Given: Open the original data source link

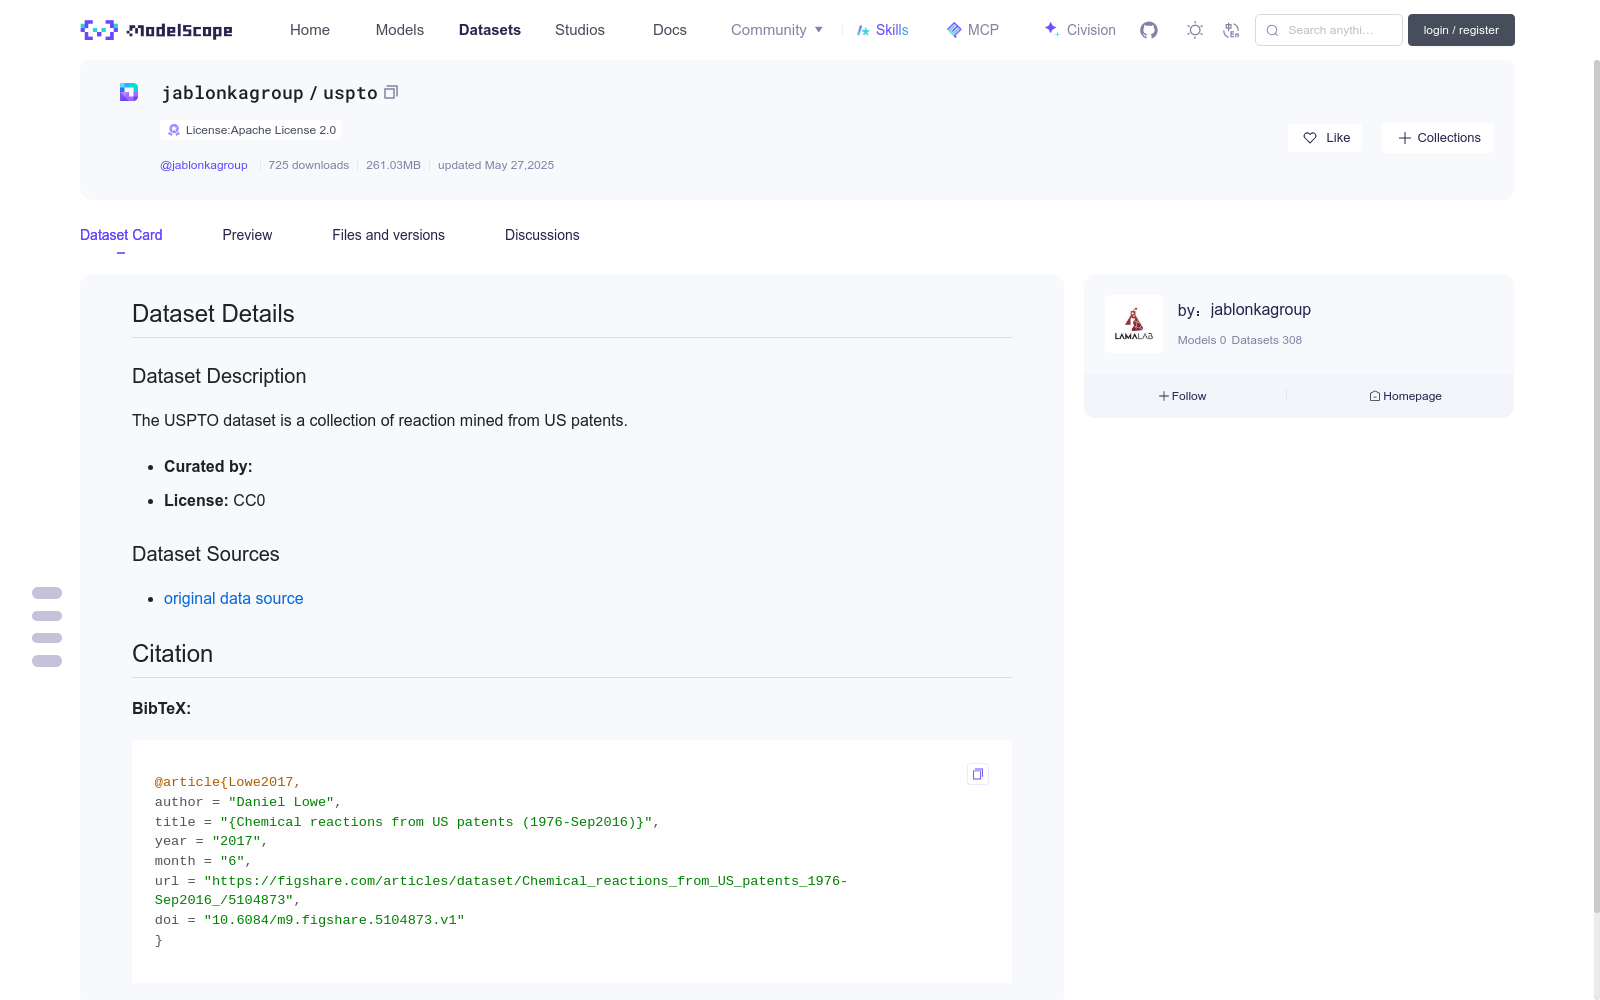Looking at the screenshot, I should (x=233, y=598).
